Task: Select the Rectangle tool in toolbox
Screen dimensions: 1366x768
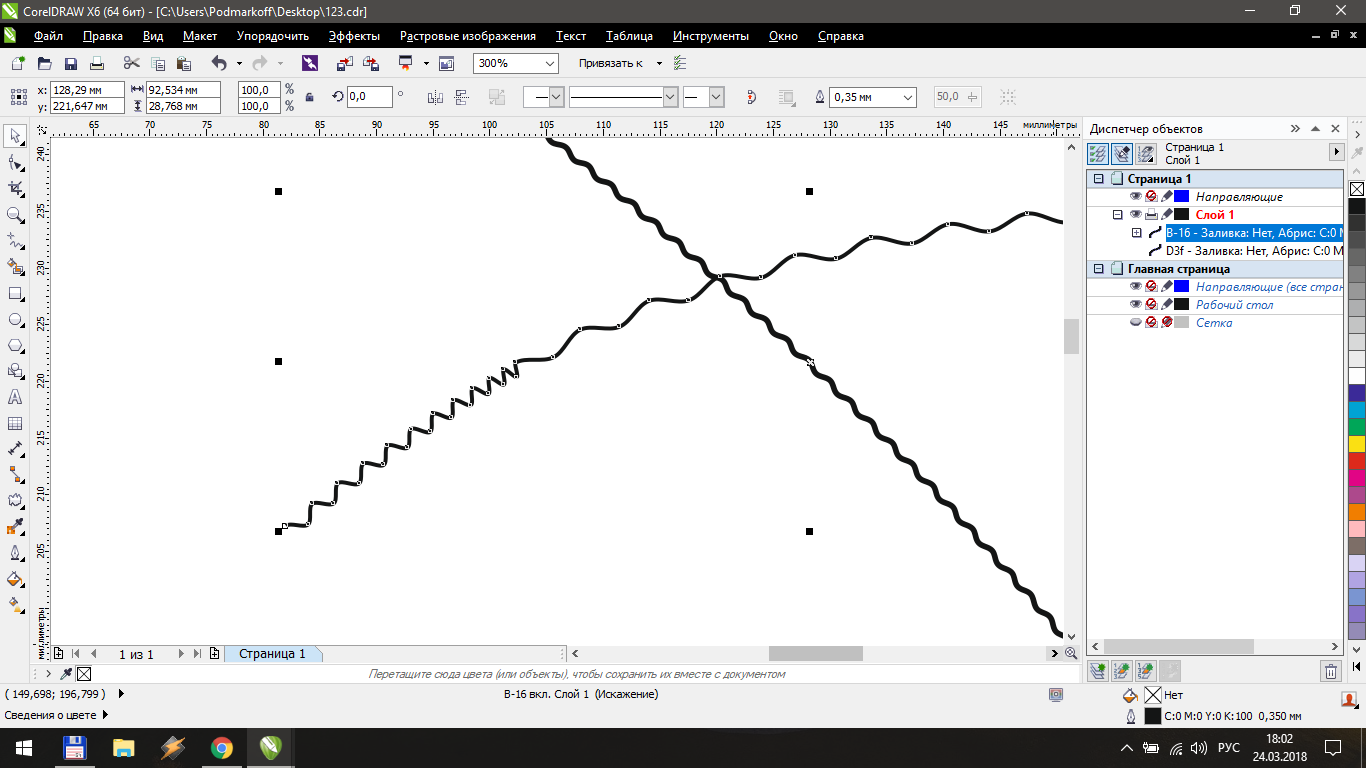Action: pos(15,294)
